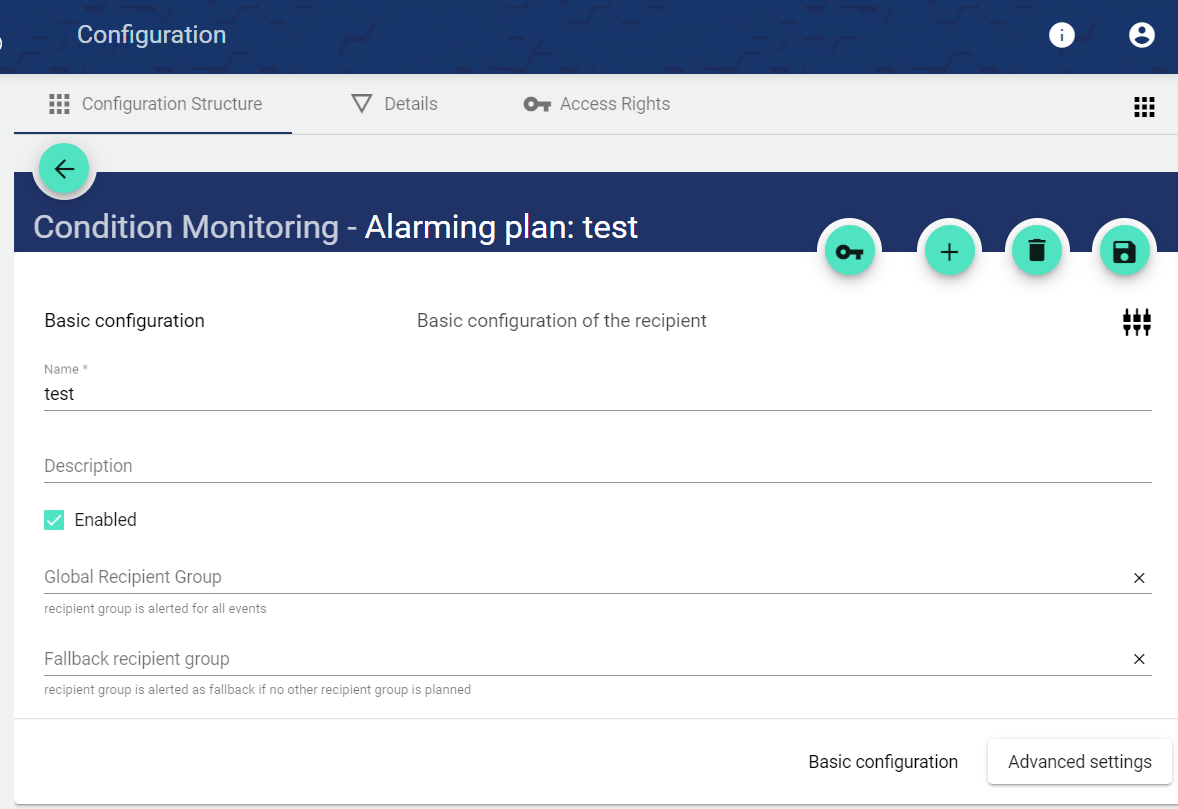Select the Configuration Structure tab
1178x809 pixels.
[x=155, y=104]
